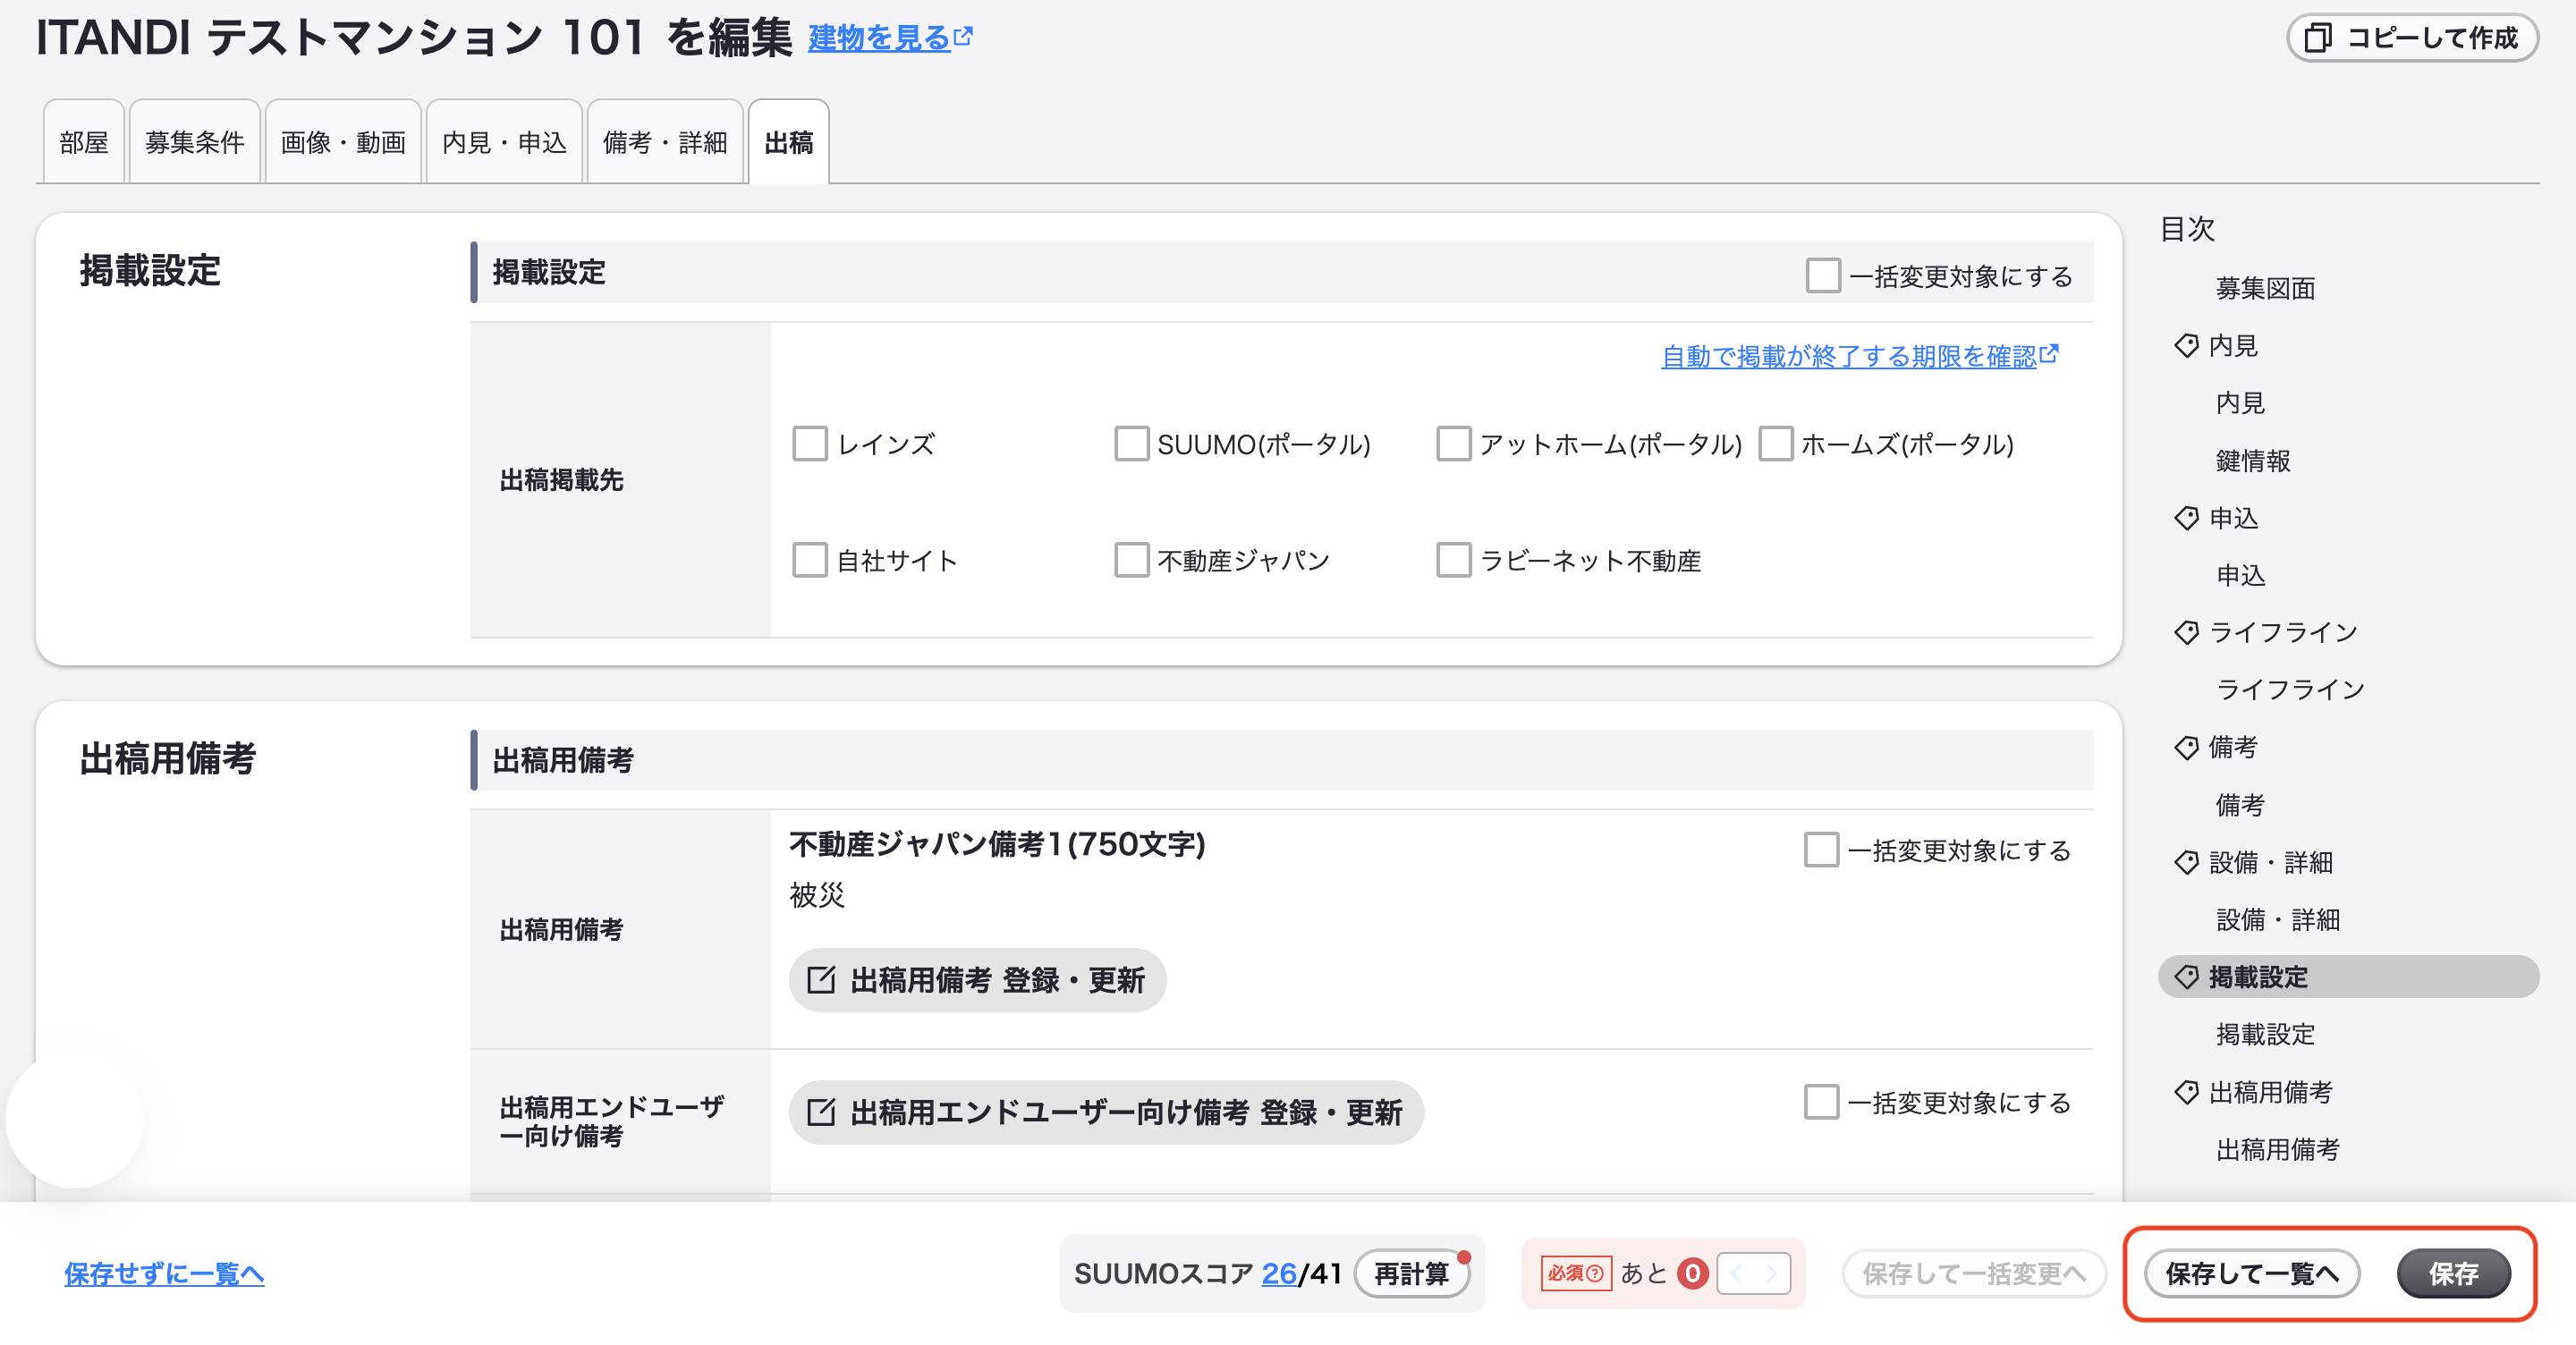The image size is (2576, 1345).
Task: Toggle the ホームズ(ポータル) checkbox
Action: tap(1776, 444)
